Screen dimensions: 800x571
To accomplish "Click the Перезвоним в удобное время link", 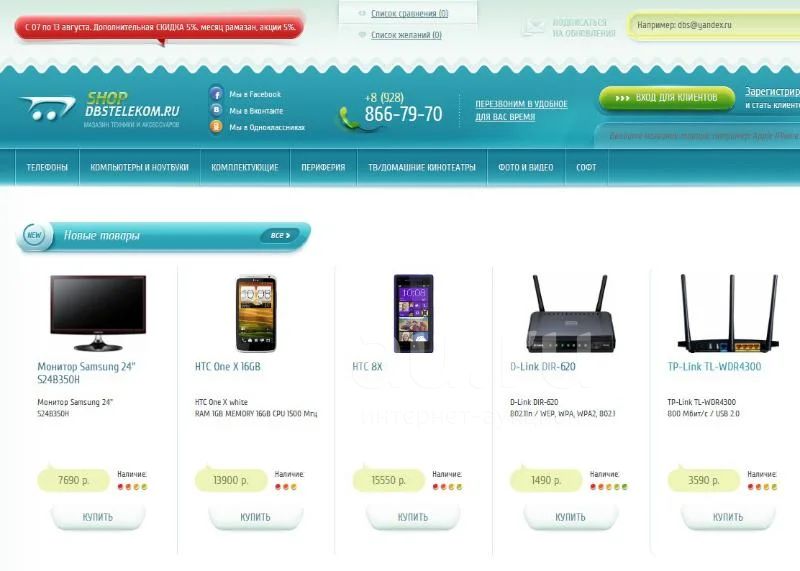I will pyautogui.click(x=521, y=110).
